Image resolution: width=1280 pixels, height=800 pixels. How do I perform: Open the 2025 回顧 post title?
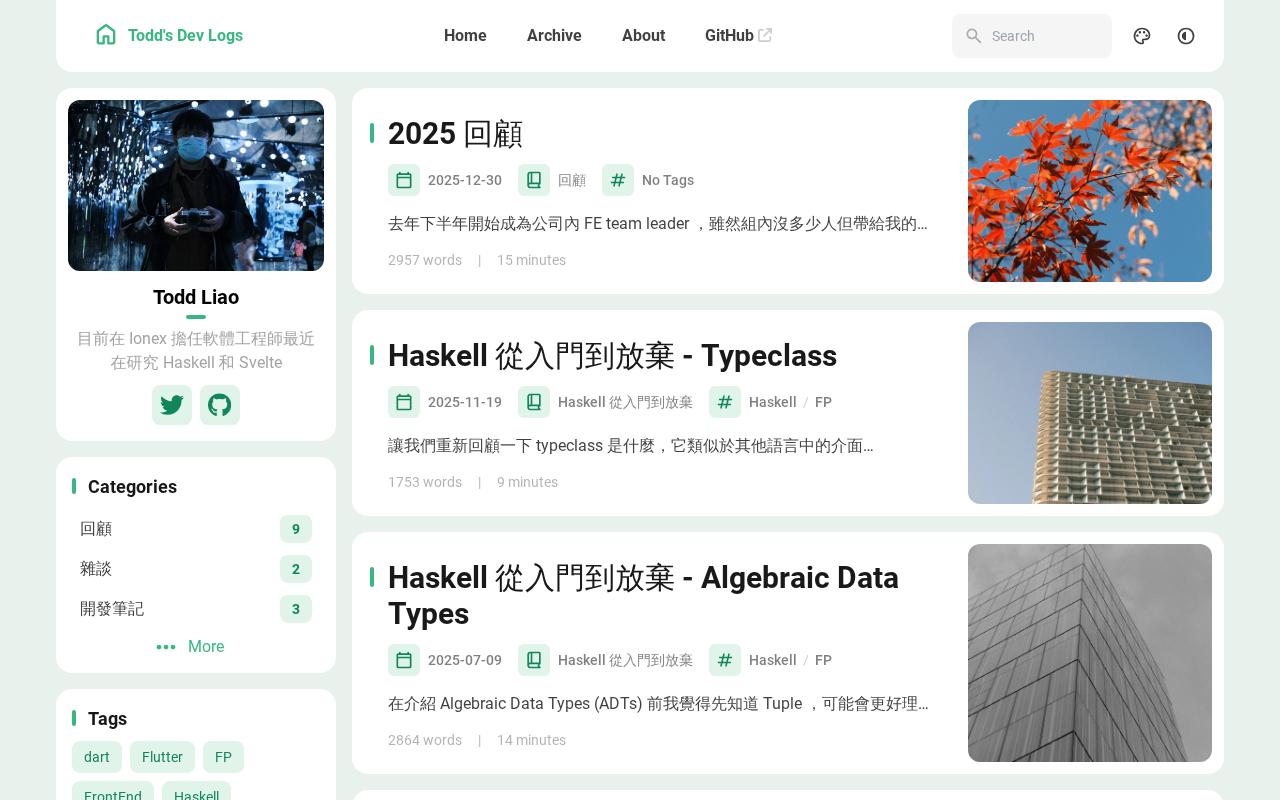point(455,134)
